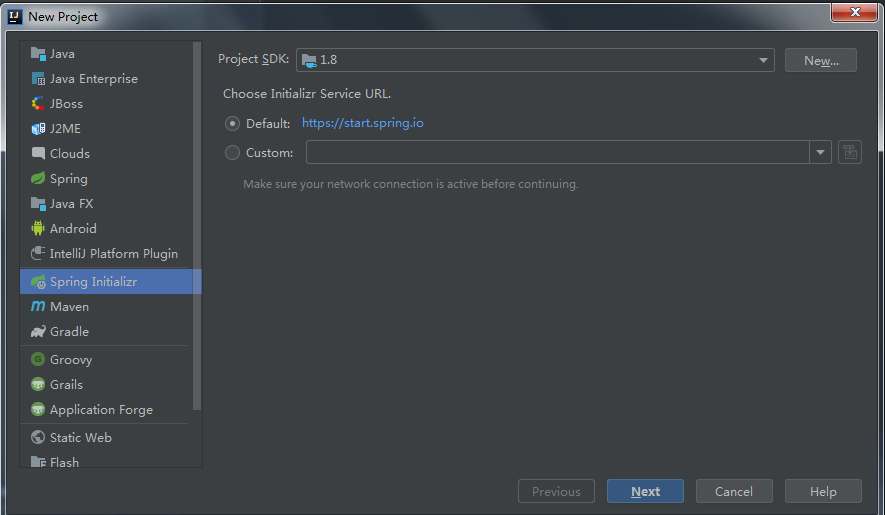This screenshot has width=885, height=515.
Task: Select Flash in the project list
Action: [x=106, y=461]
